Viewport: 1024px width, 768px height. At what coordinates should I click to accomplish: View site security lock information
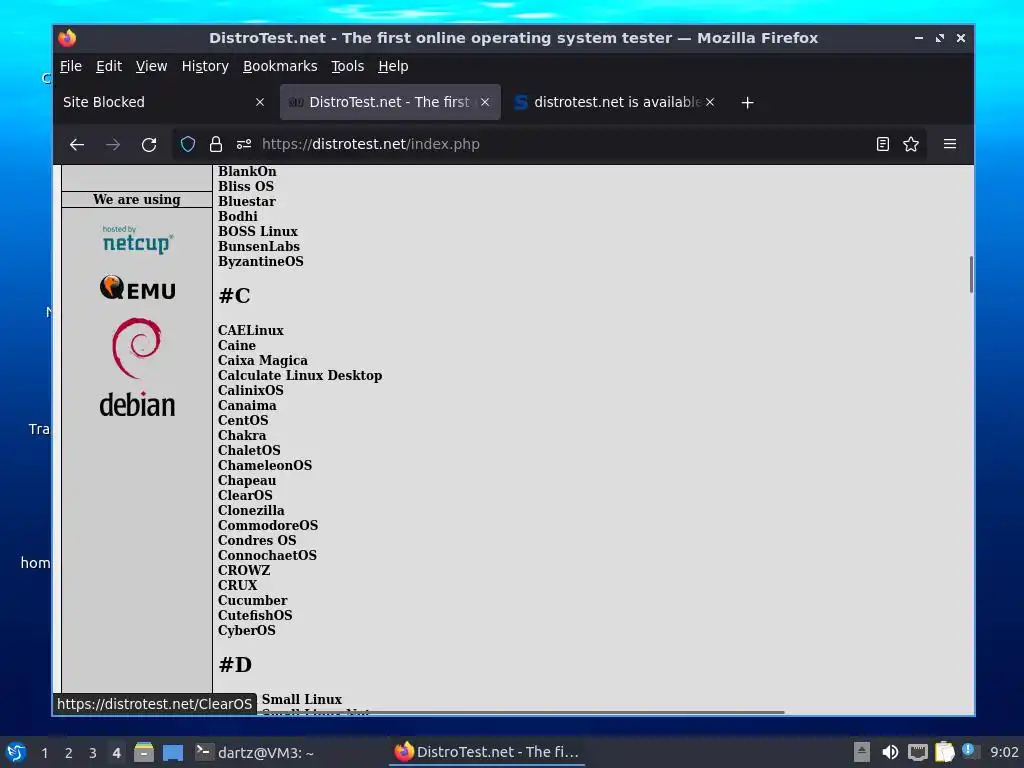[x=216, y=144]
